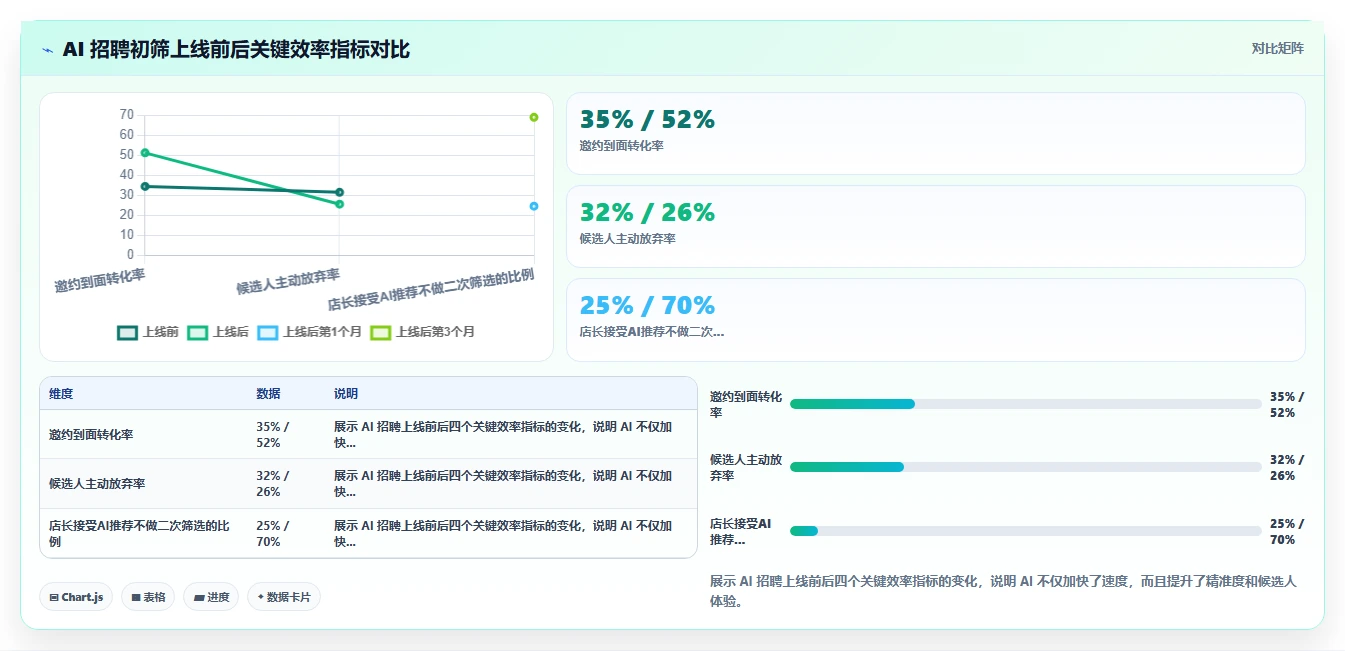This screenshot has height=651, width=1345.
Task: Click the 上线前 legend color box
Action: click(x=127, y=332)
